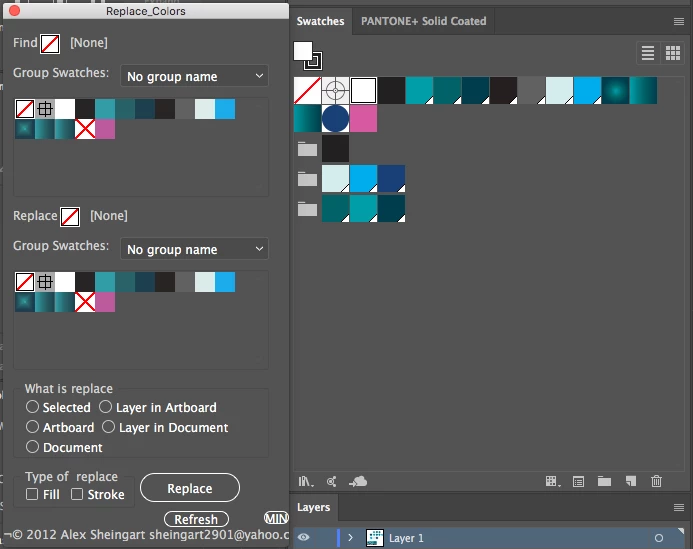This screenshot has width=693, height=549.
Task: Pick the pink swatch in Replace list
Action: tap(105, 302)
